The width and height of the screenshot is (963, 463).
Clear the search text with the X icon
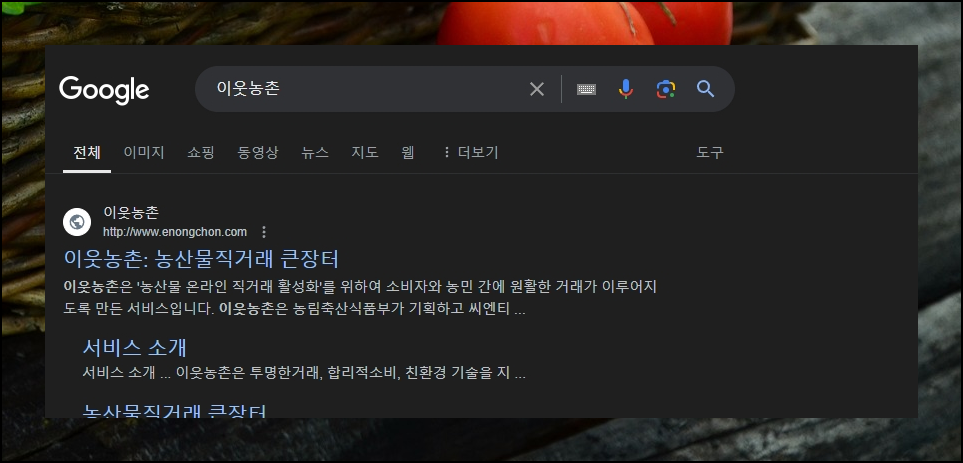coord(537,90)
